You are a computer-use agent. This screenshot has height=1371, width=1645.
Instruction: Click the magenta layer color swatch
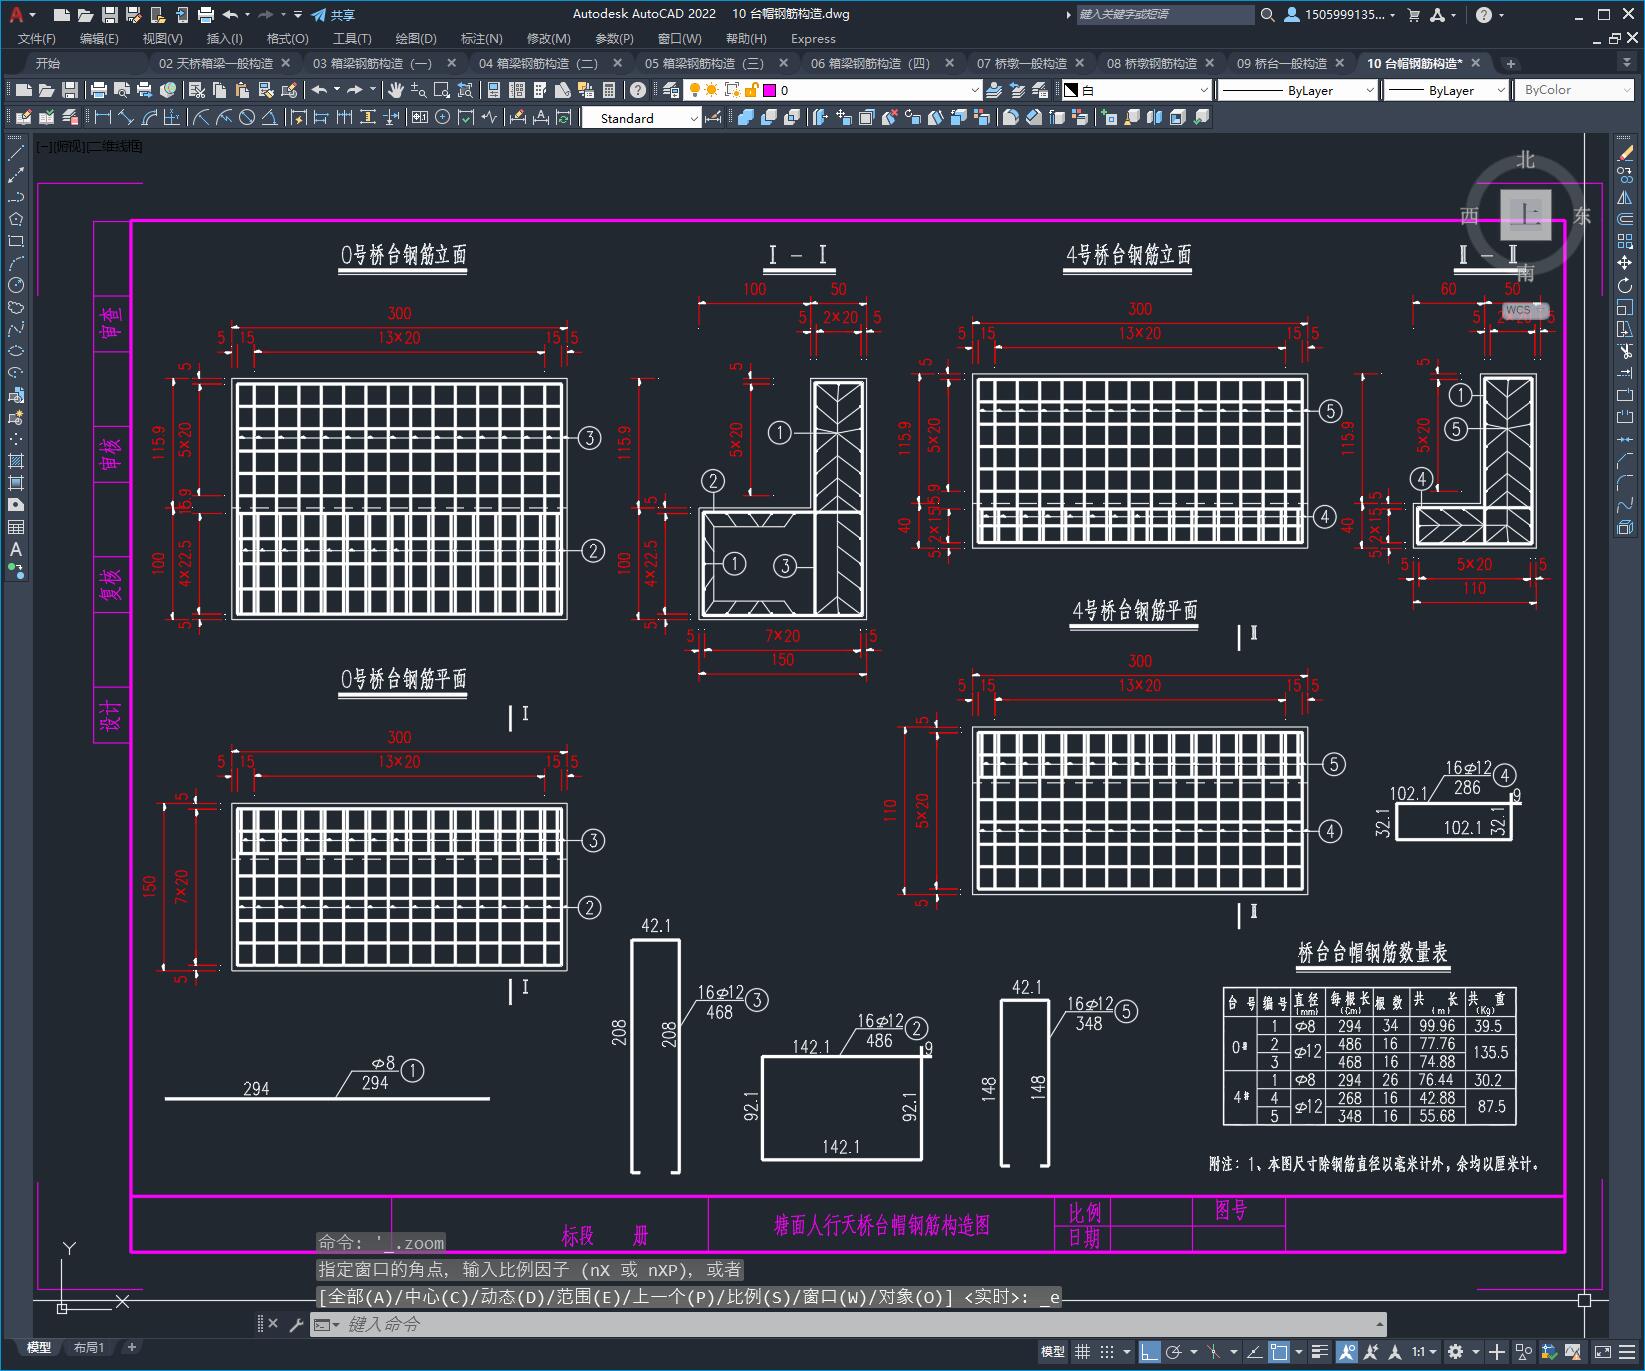pyautogui.click(x=769, y=90)
